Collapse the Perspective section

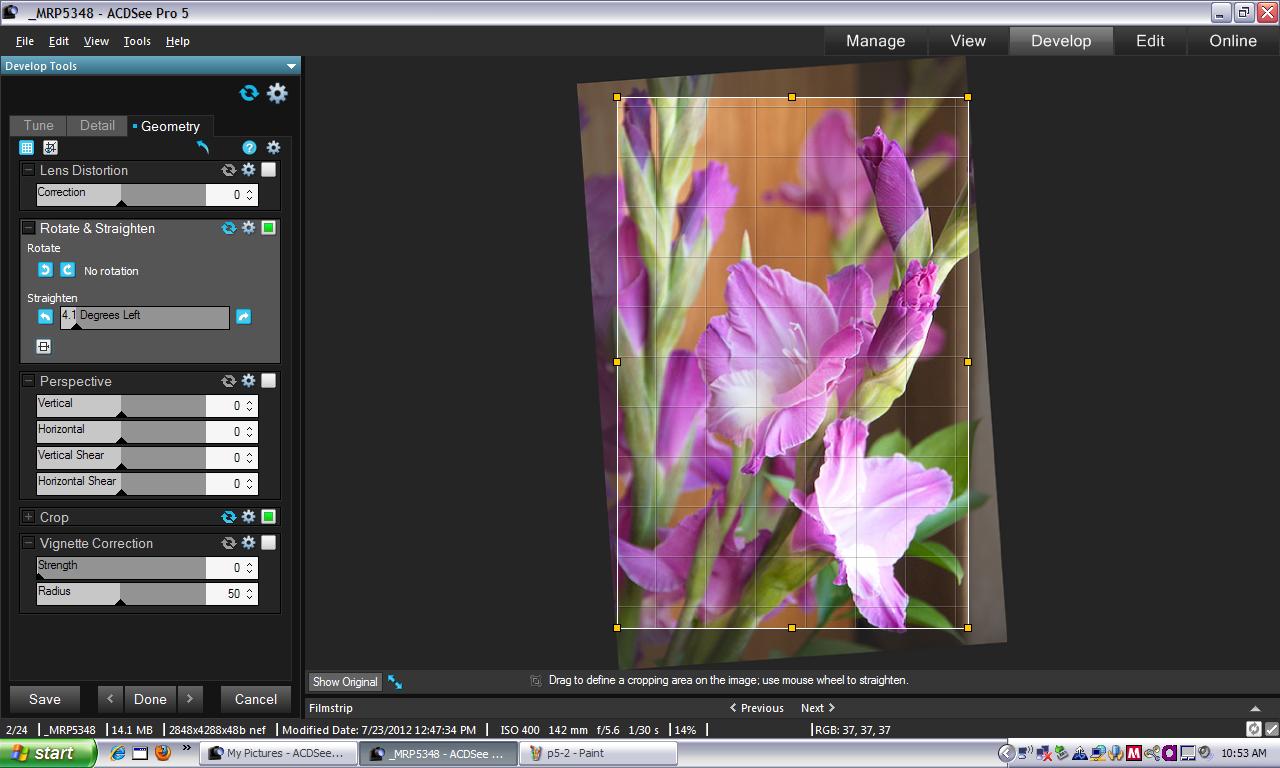(29, 381)
